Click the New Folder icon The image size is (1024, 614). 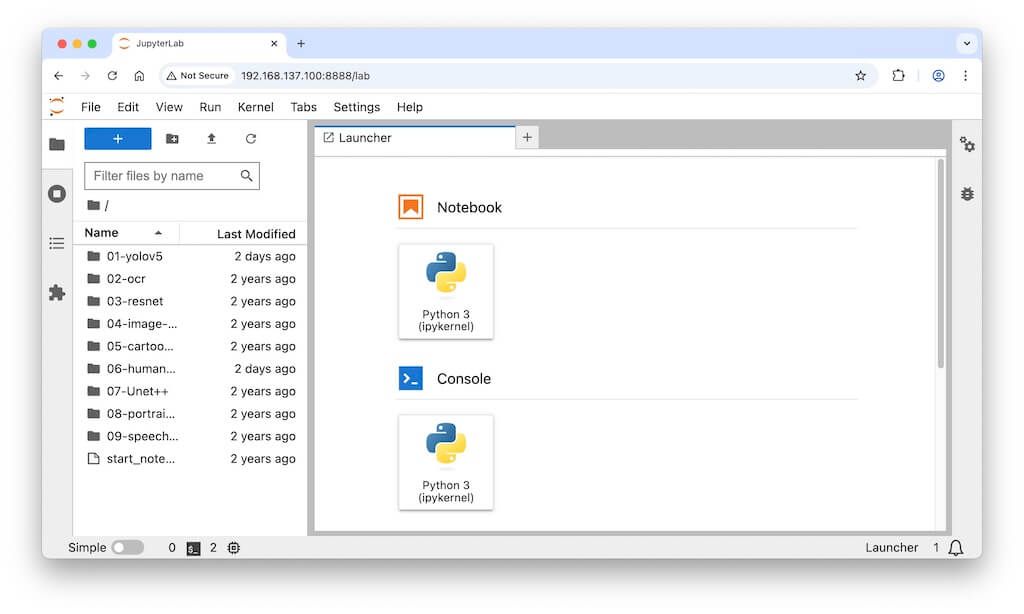172,139
